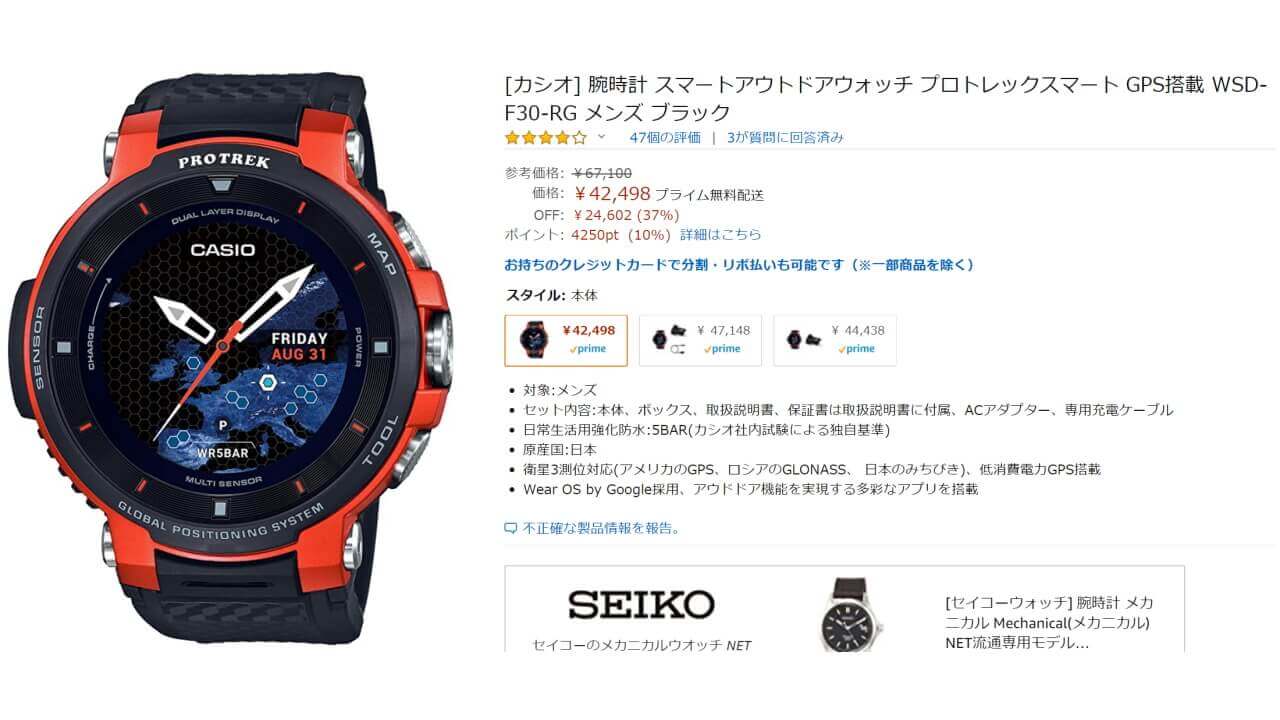The width and height of the screenshot is (1280, 720).
Task: Select the ¥42,498 style option
Action: point(566,340)
